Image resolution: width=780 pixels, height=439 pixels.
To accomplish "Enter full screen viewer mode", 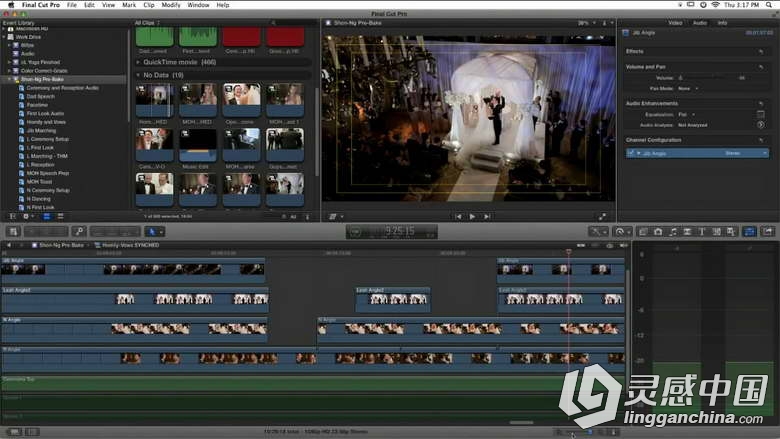I will [x=602, y=217].
